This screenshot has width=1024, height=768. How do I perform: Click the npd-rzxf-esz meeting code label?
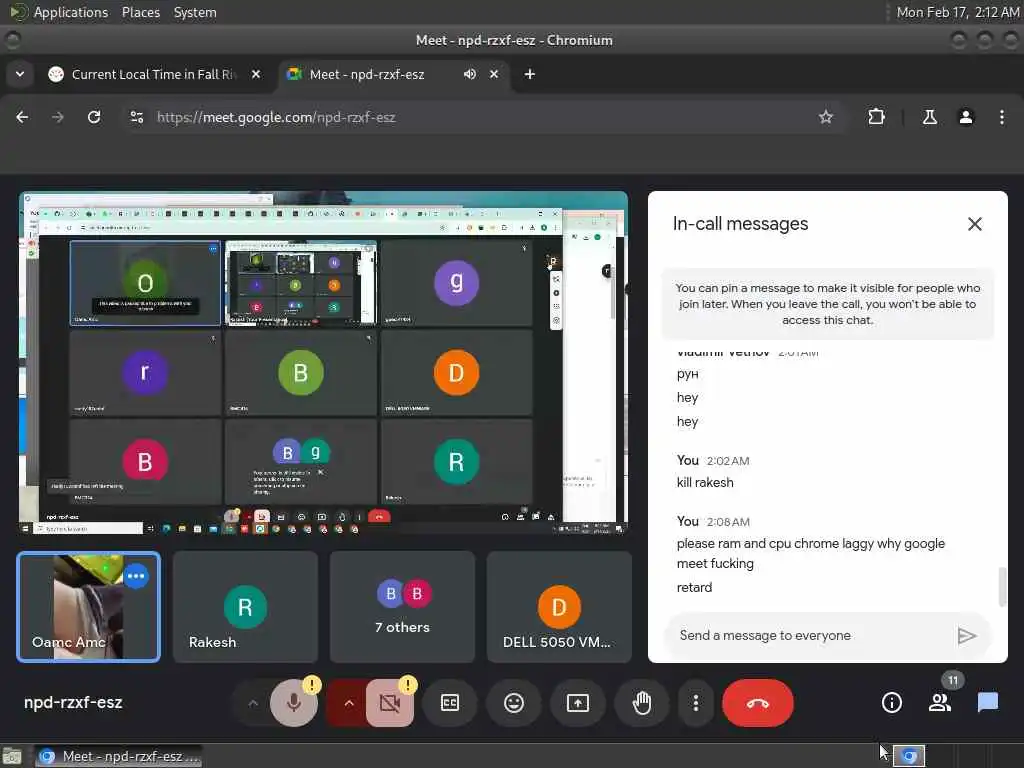pos(73,703)
